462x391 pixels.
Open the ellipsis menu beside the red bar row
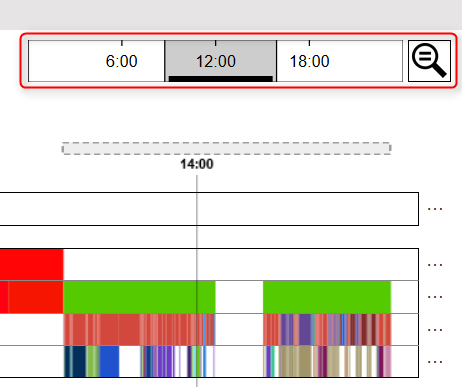(x=435, y=265)
